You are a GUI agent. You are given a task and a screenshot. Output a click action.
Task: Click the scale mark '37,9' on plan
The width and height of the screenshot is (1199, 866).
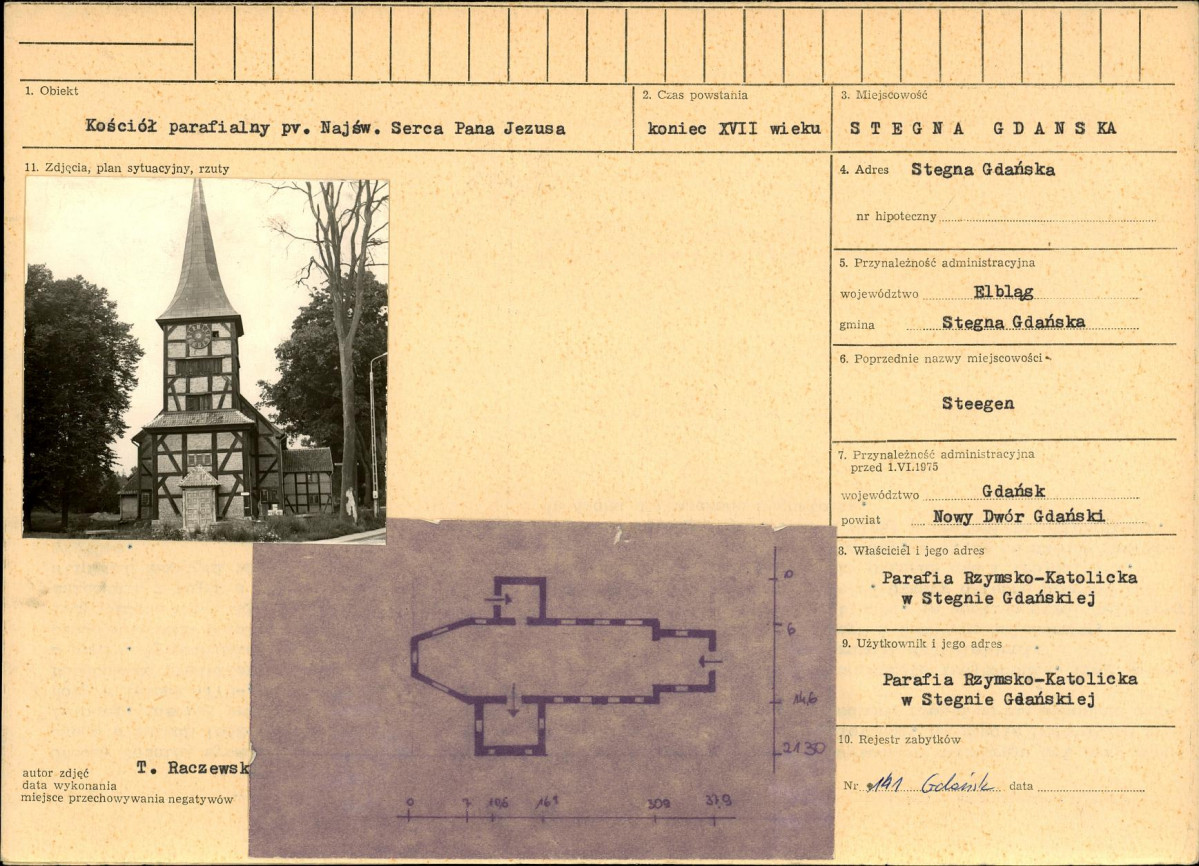click(x=718, y=800)
